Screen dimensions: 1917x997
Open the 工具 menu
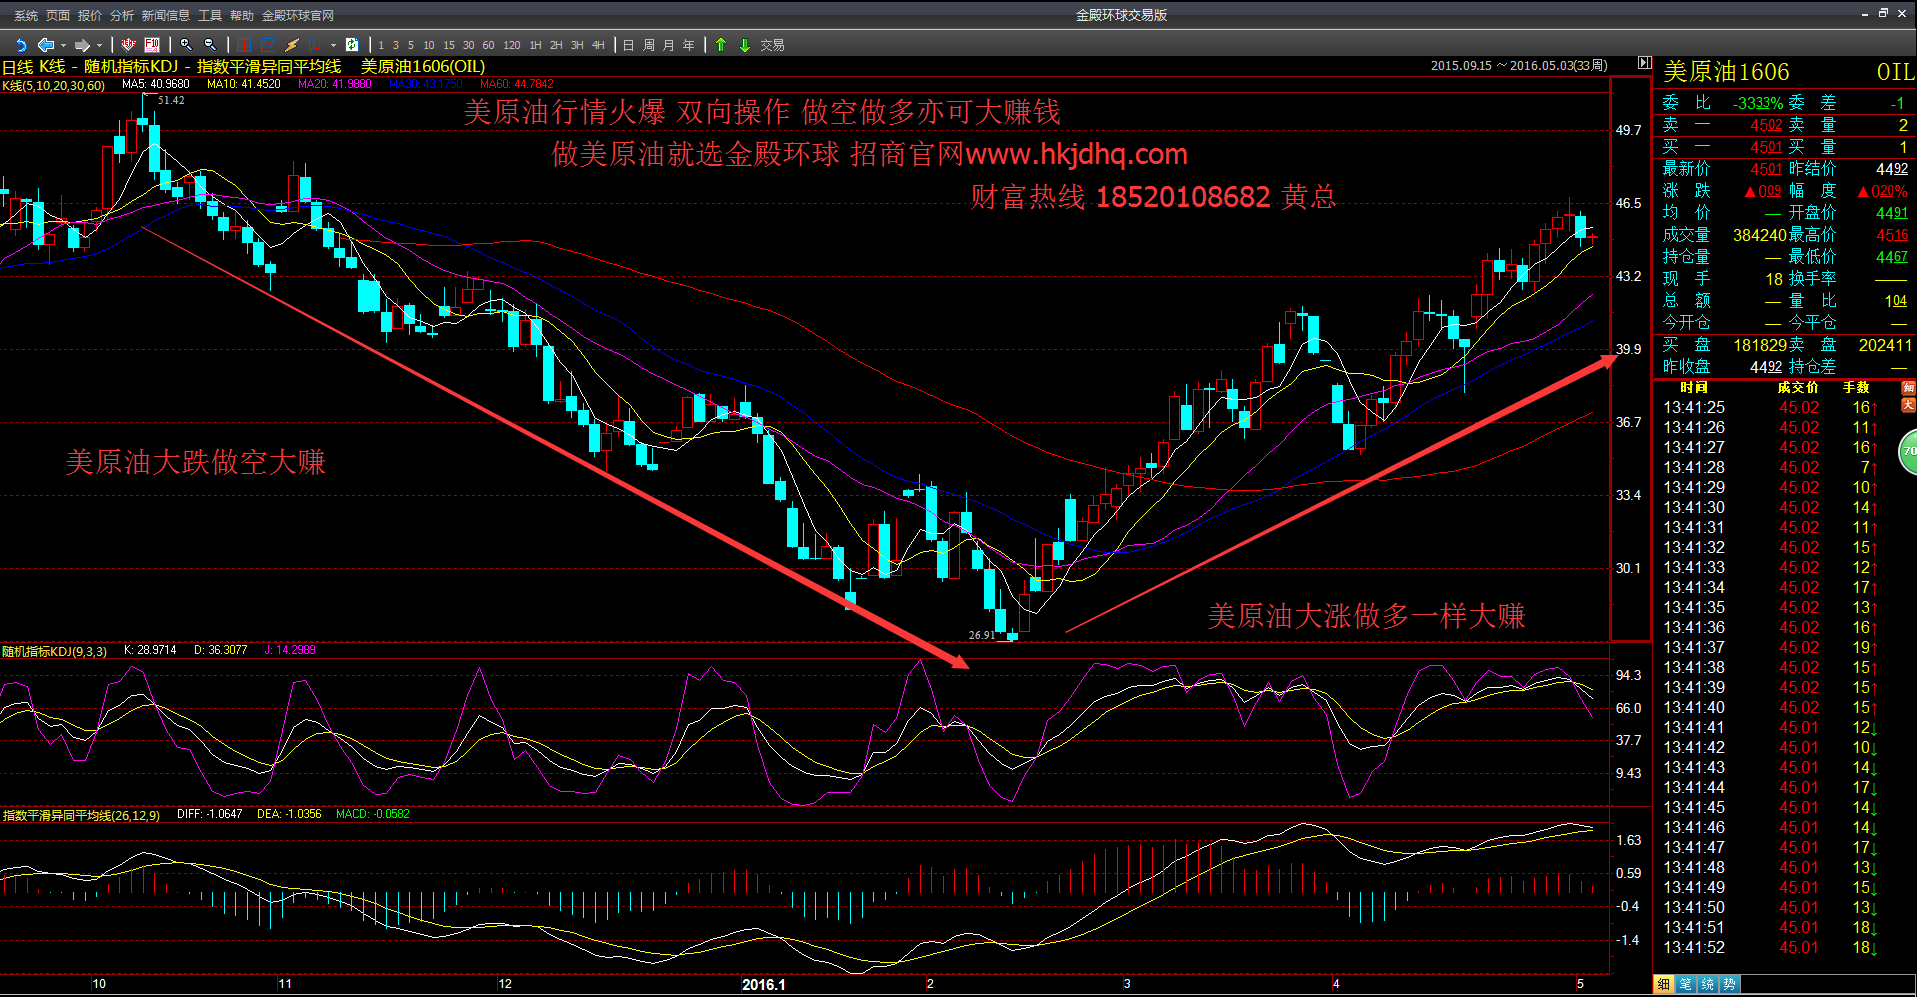click(210, 15)
